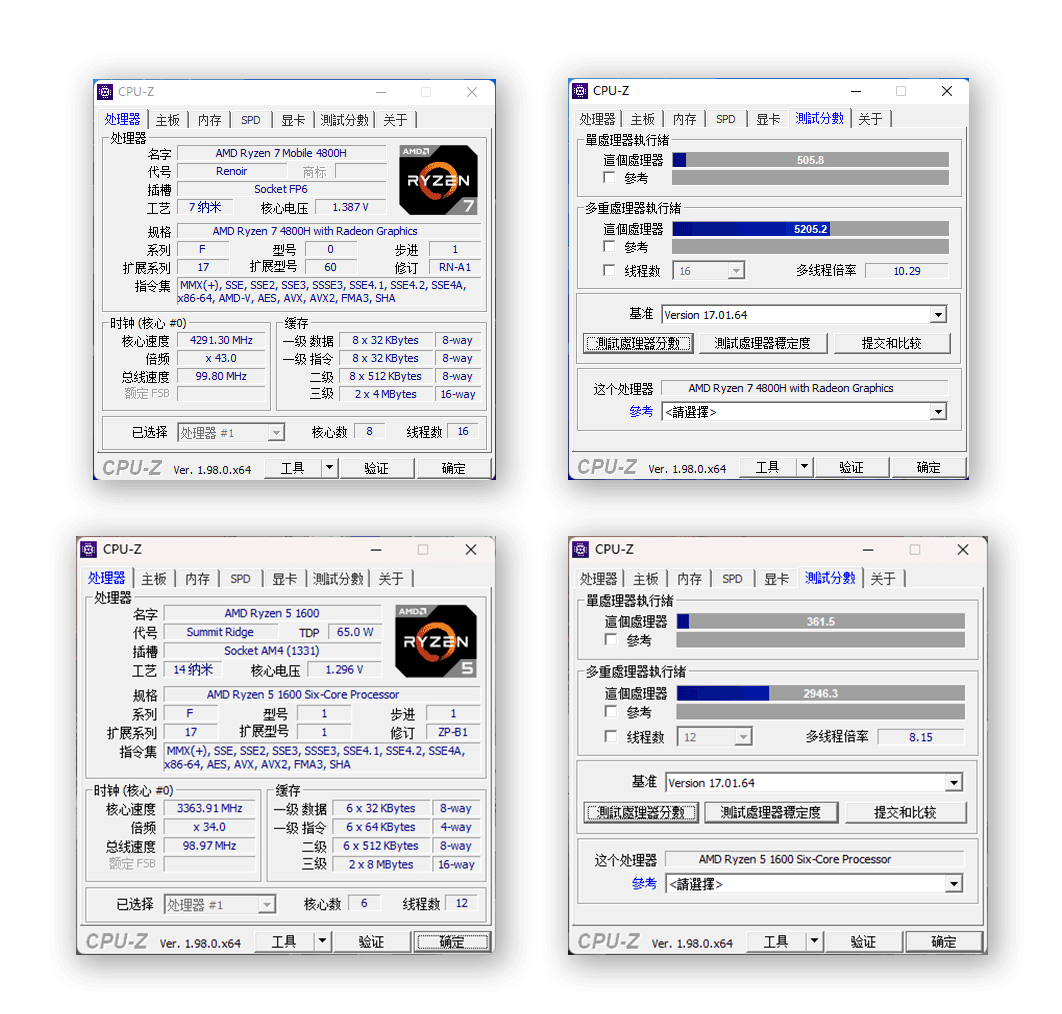The width and height of the screenshot is (1062, 1014).
Task: Switch to 主板 tab in 4800H processor window
Action: tap(168, 120)
